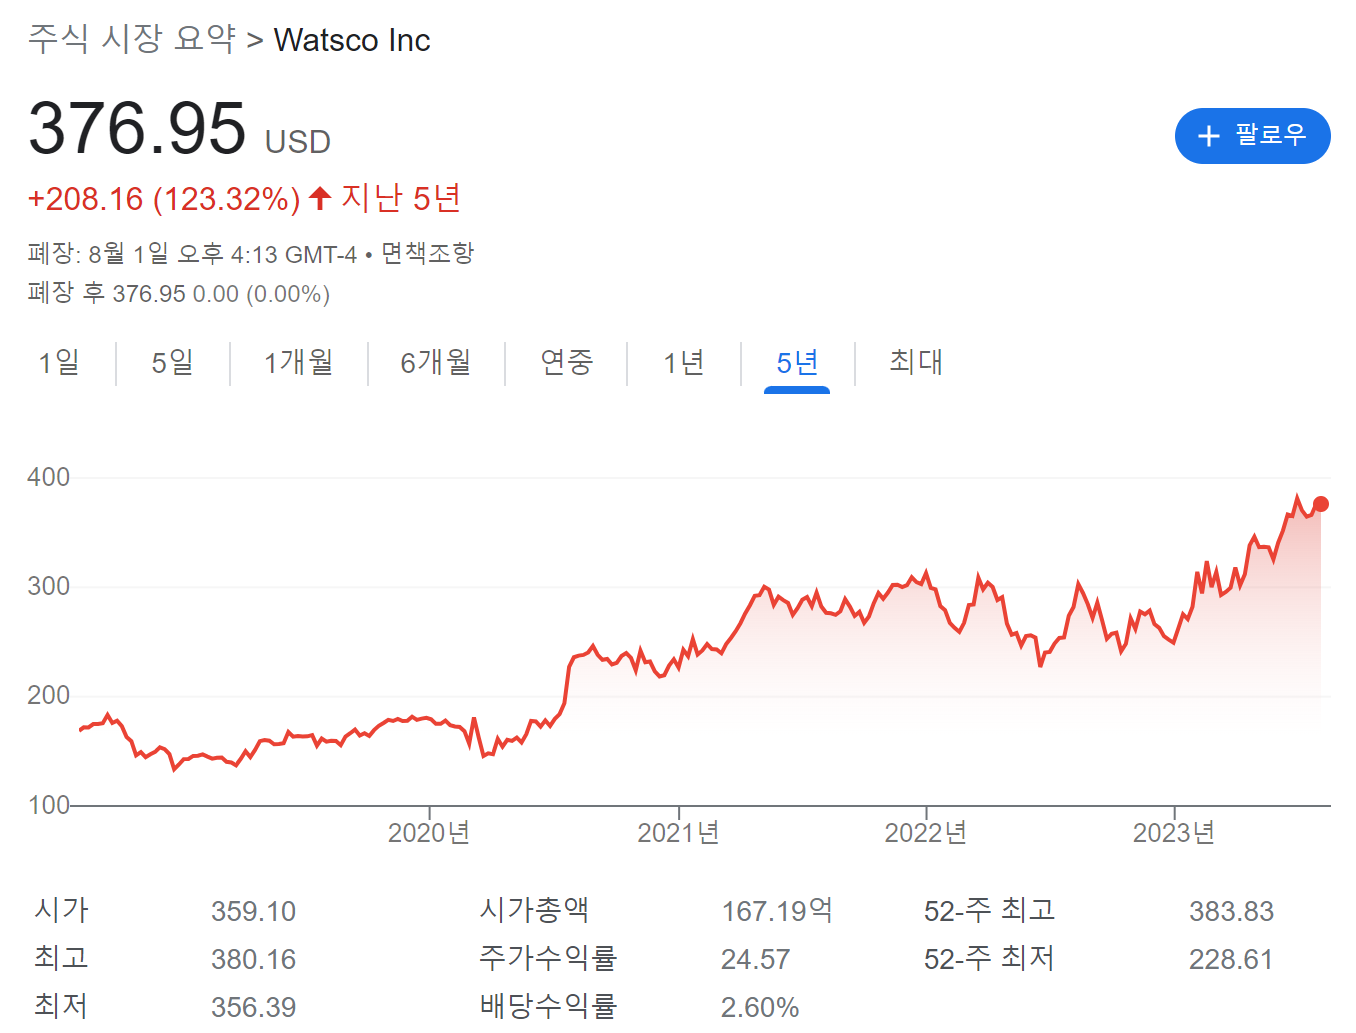Image resolution: width=1356 pixels, height=1033 pixels.
Task: Click the 2020년 axis label
Action: point(429,832)
